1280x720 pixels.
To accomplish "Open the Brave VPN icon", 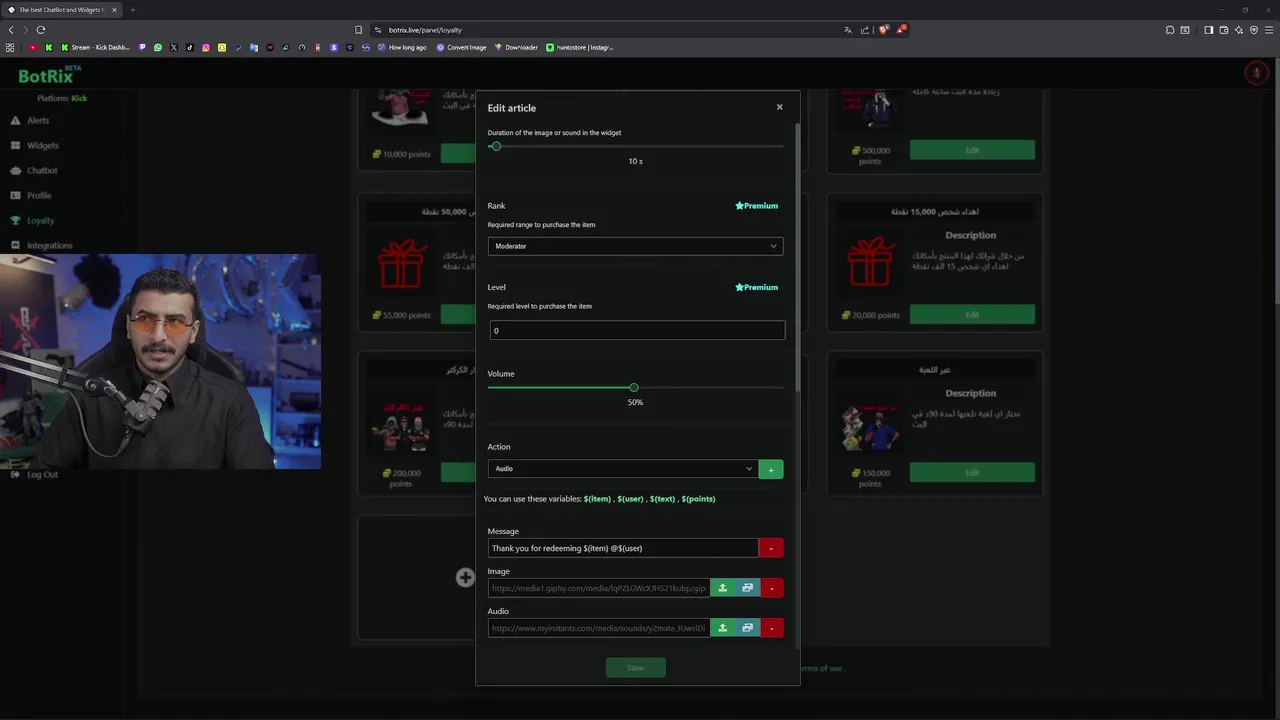I will 1254,30.
